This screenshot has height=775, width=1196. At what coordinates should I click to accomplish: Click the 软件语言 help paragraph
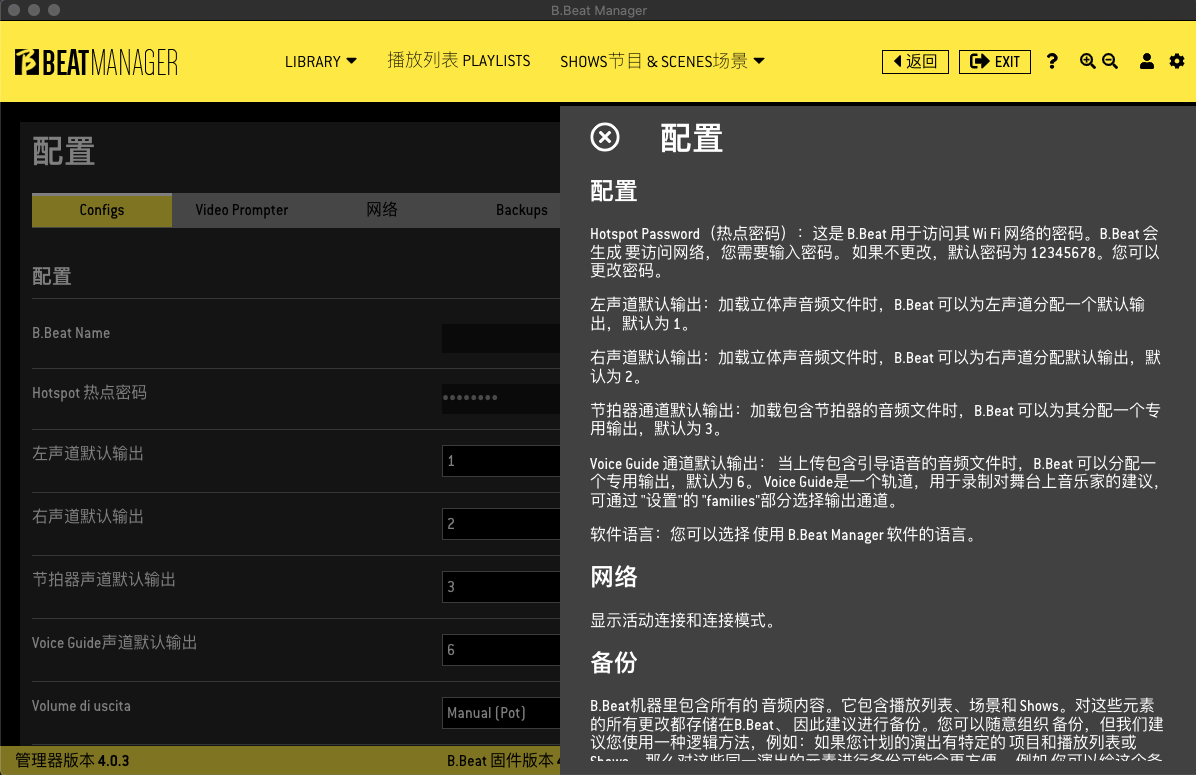(x=784, y=535)
